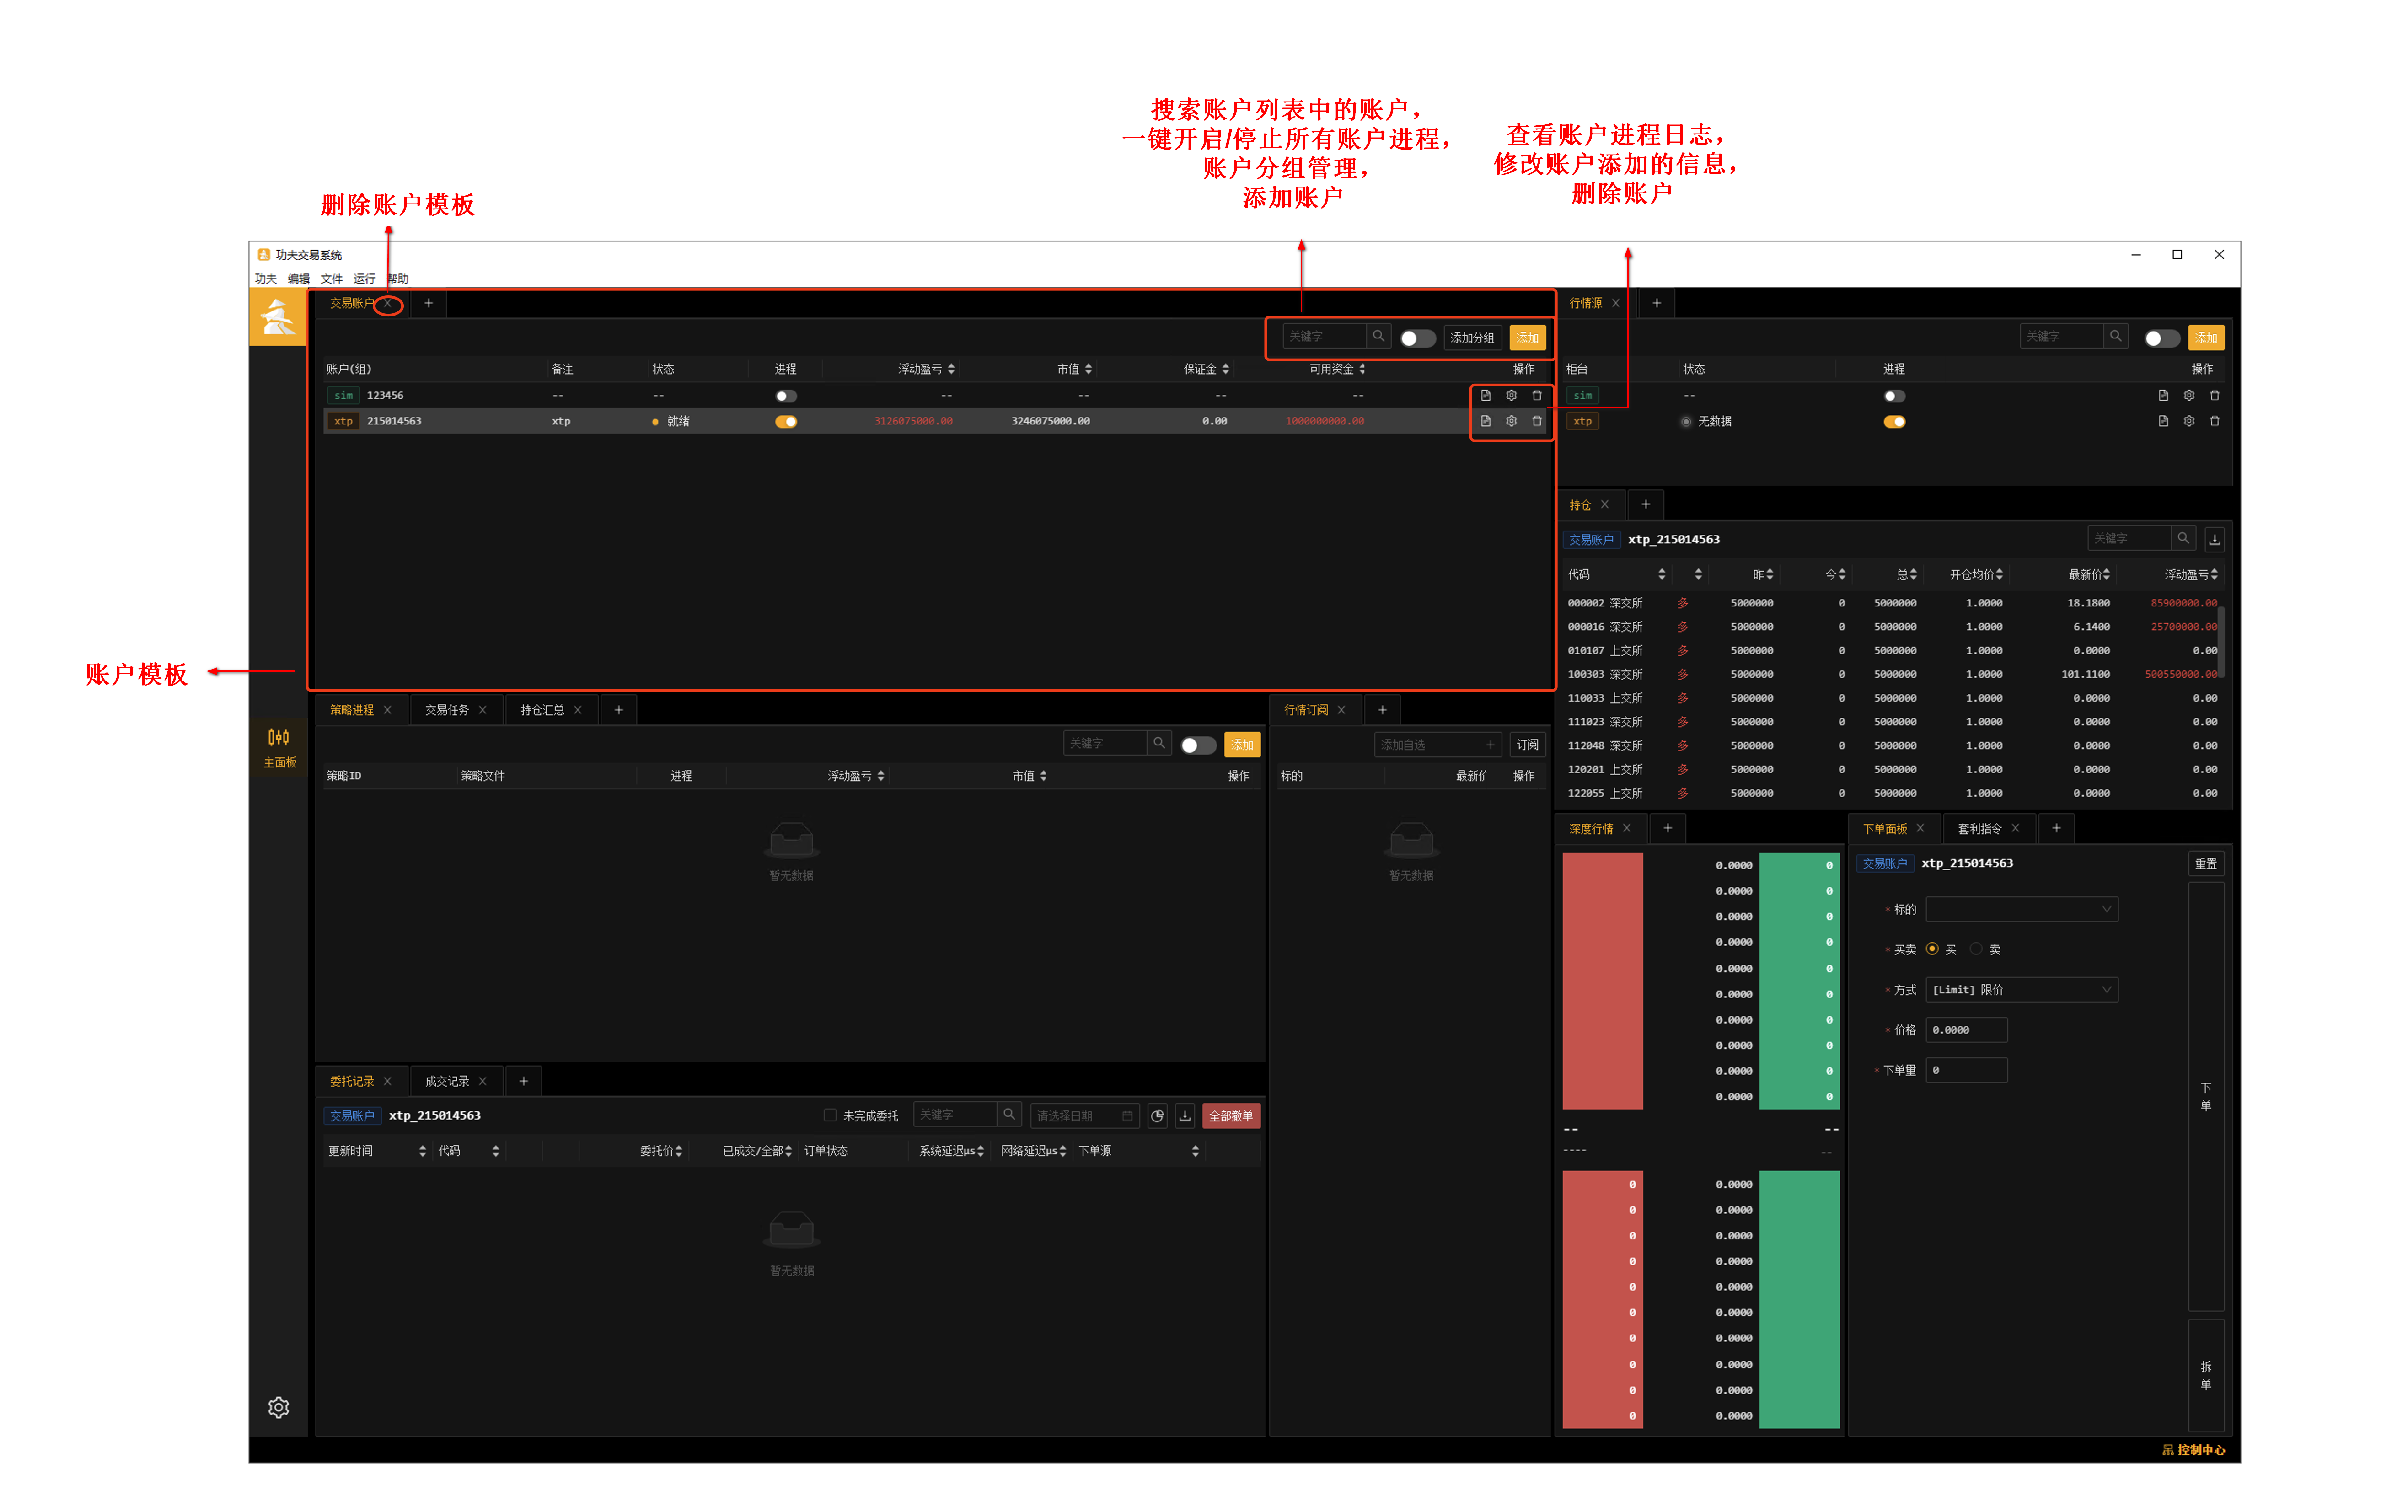The height and width of the screenshot is (1512, 2408).
Task: Sort accounts by margin
Action: coord(1226,370)
